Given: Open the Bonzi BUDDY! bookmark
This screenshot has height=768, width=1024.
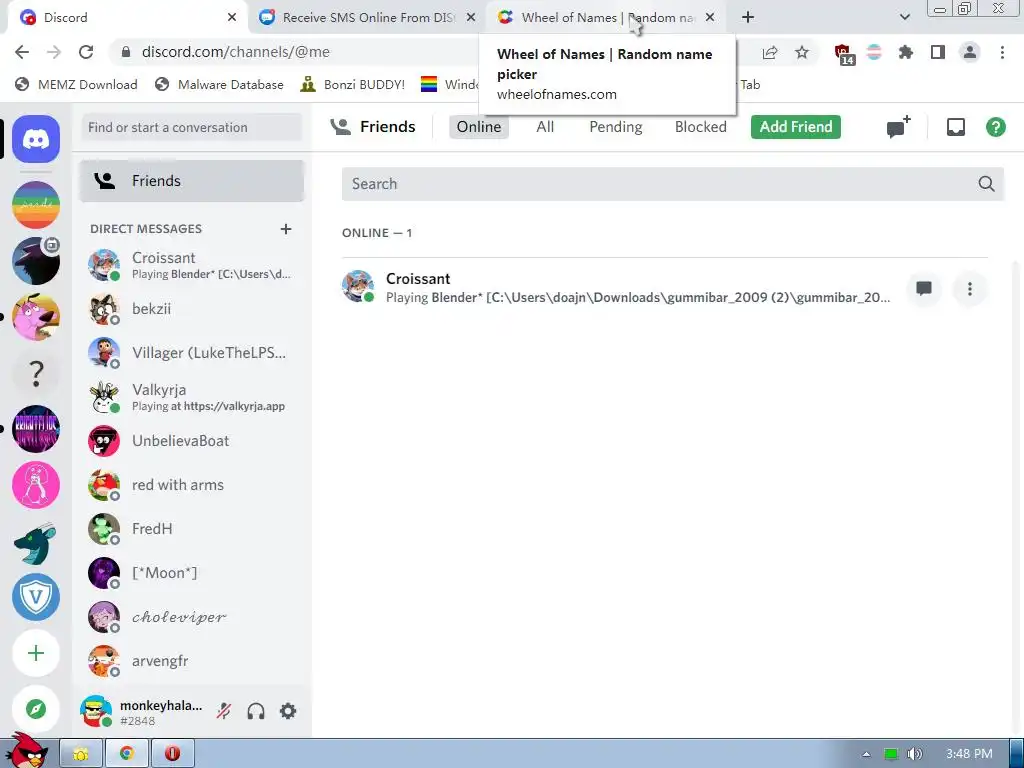Looking at the screenshot, I should pyautogui.click(x=353, y=84).
